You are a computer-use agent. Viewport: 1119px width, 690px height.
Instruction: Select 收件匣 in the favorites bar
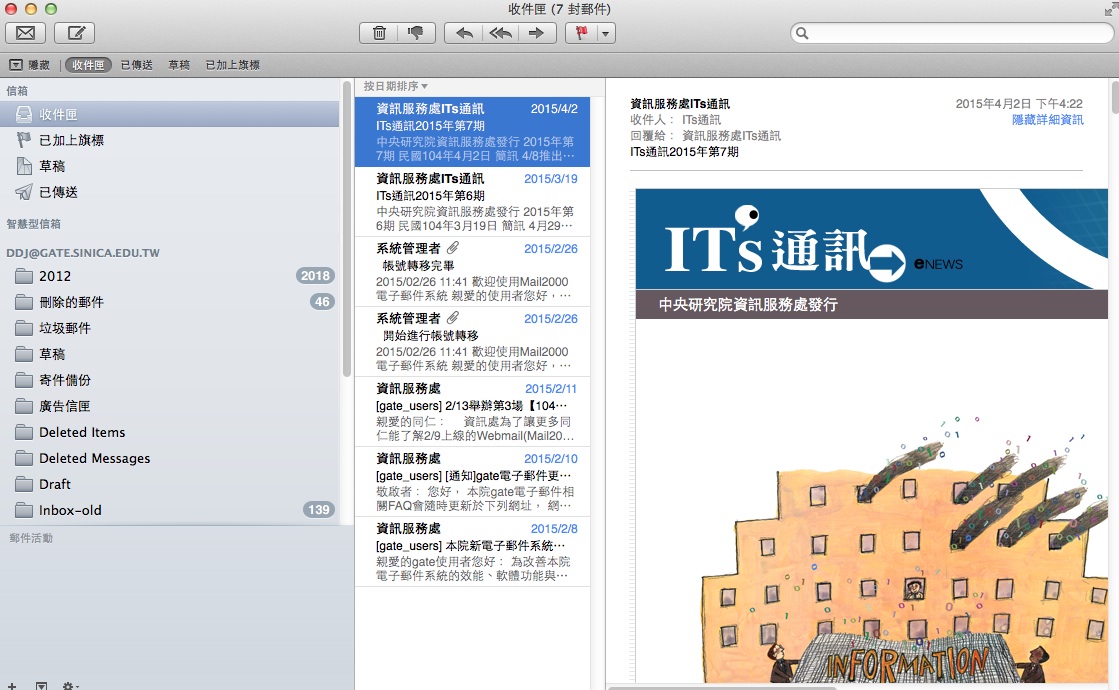click(88, 65)
